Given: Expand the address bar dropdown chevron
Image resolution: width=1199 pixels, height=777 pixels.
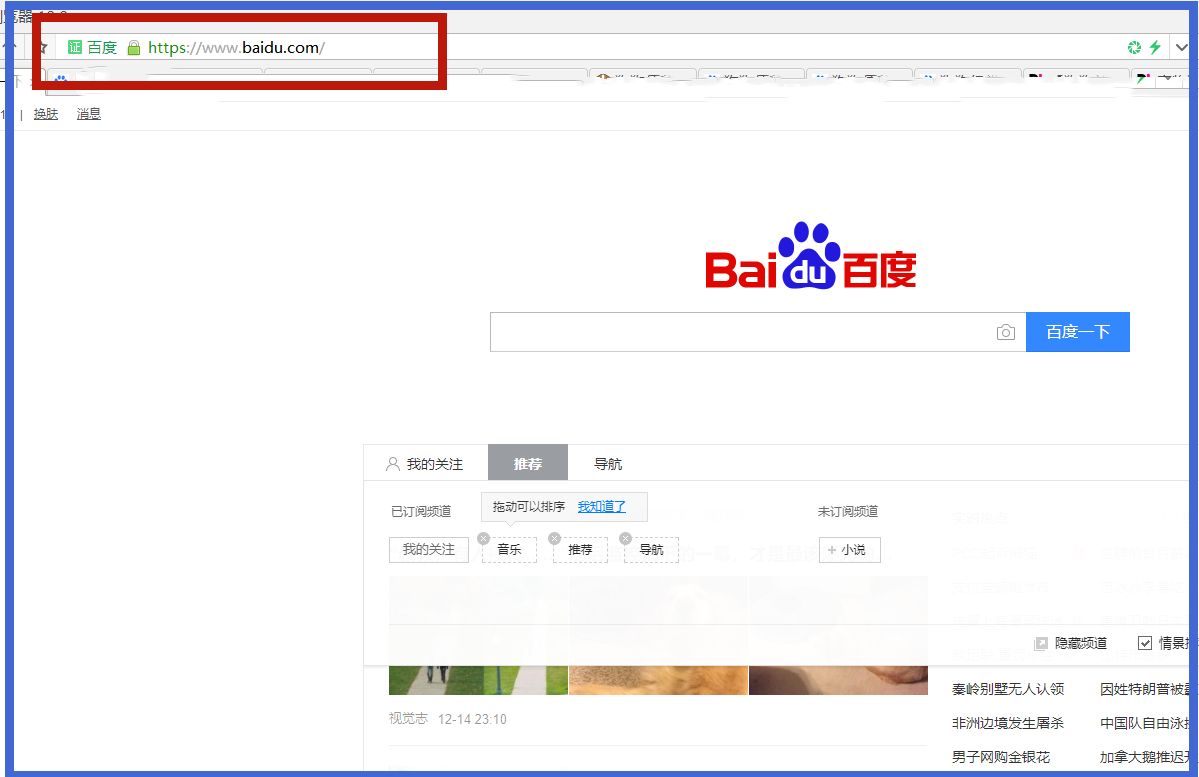Looking at the screenshot, I should click(1181, 47).
